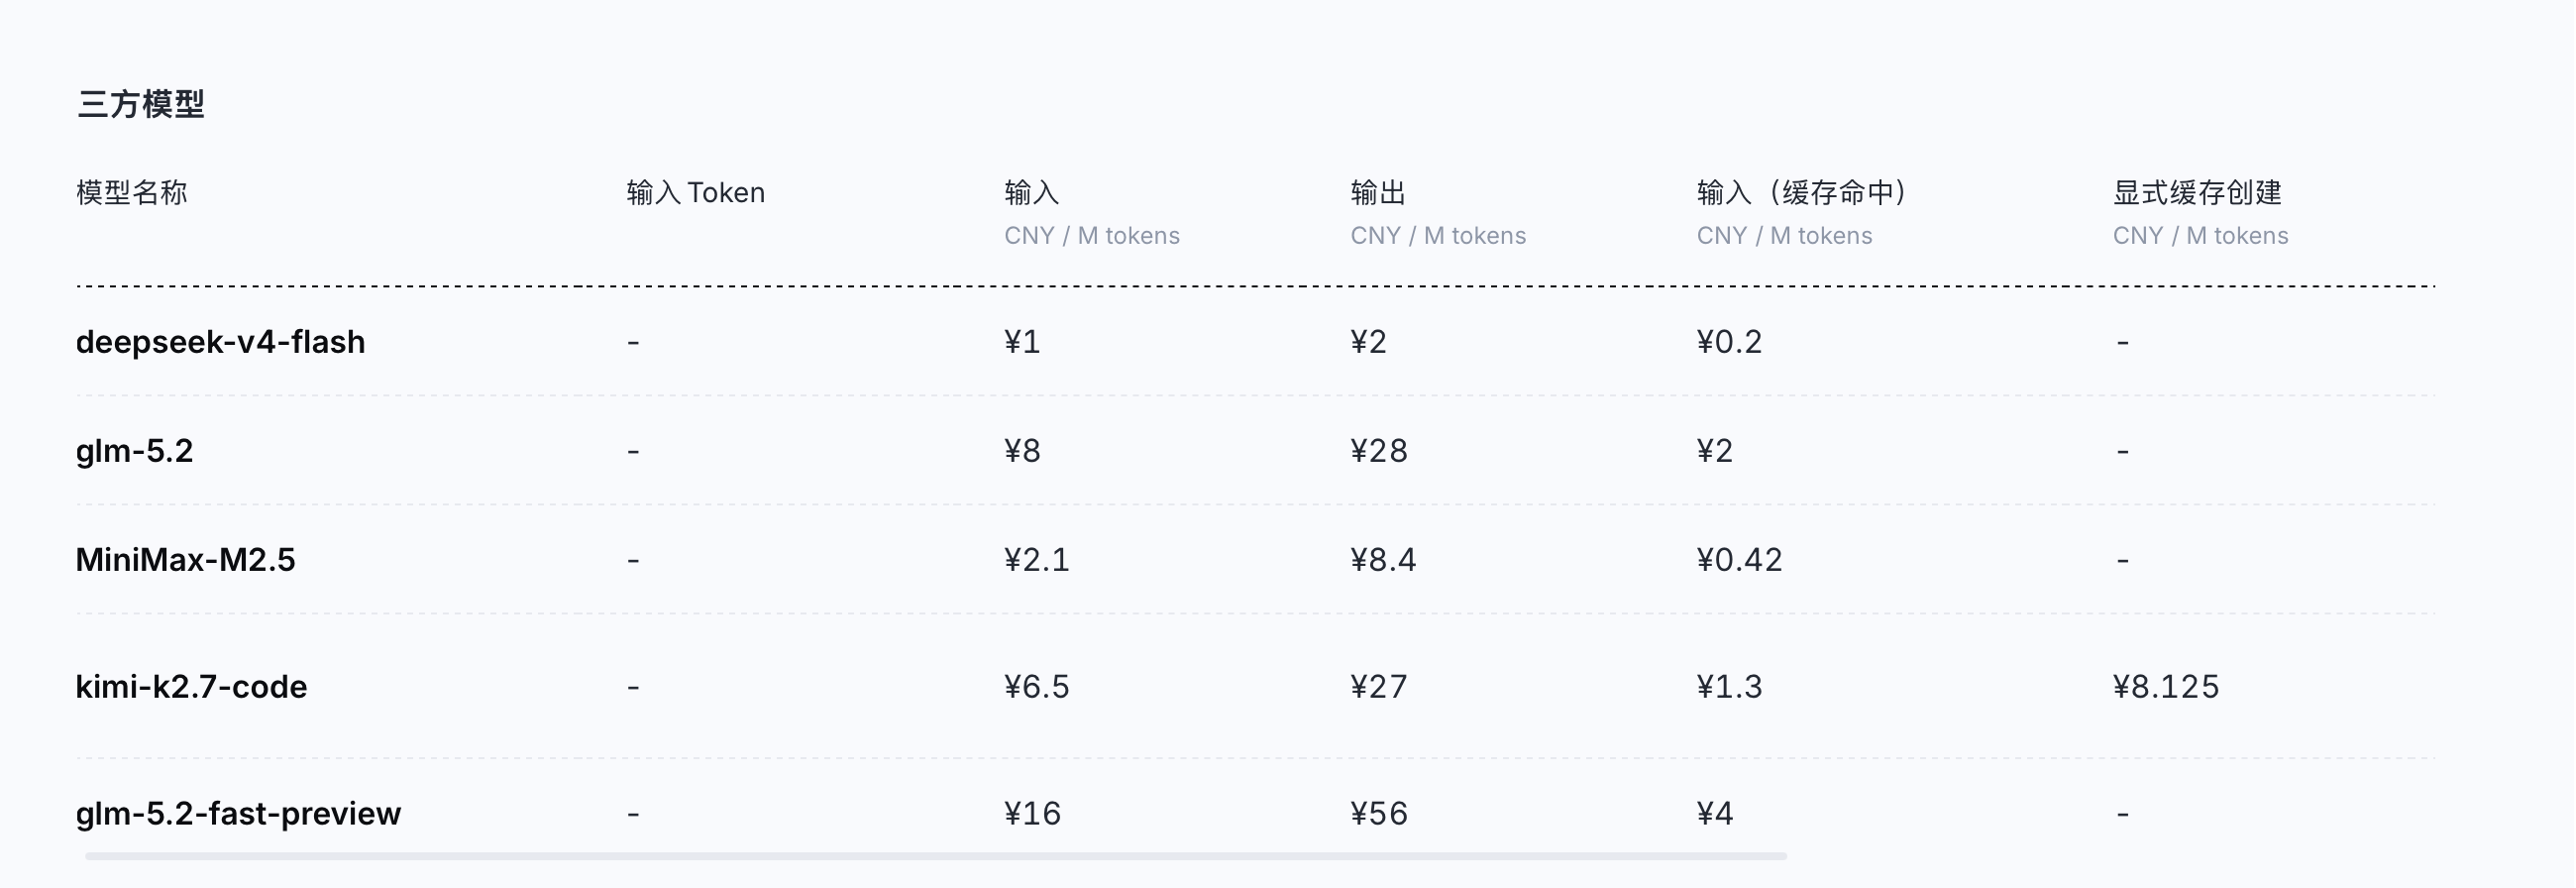Click the 输入 Token column header
Image resolution: width=2576 pixels, height=888 pixels.
pos(696,192)
